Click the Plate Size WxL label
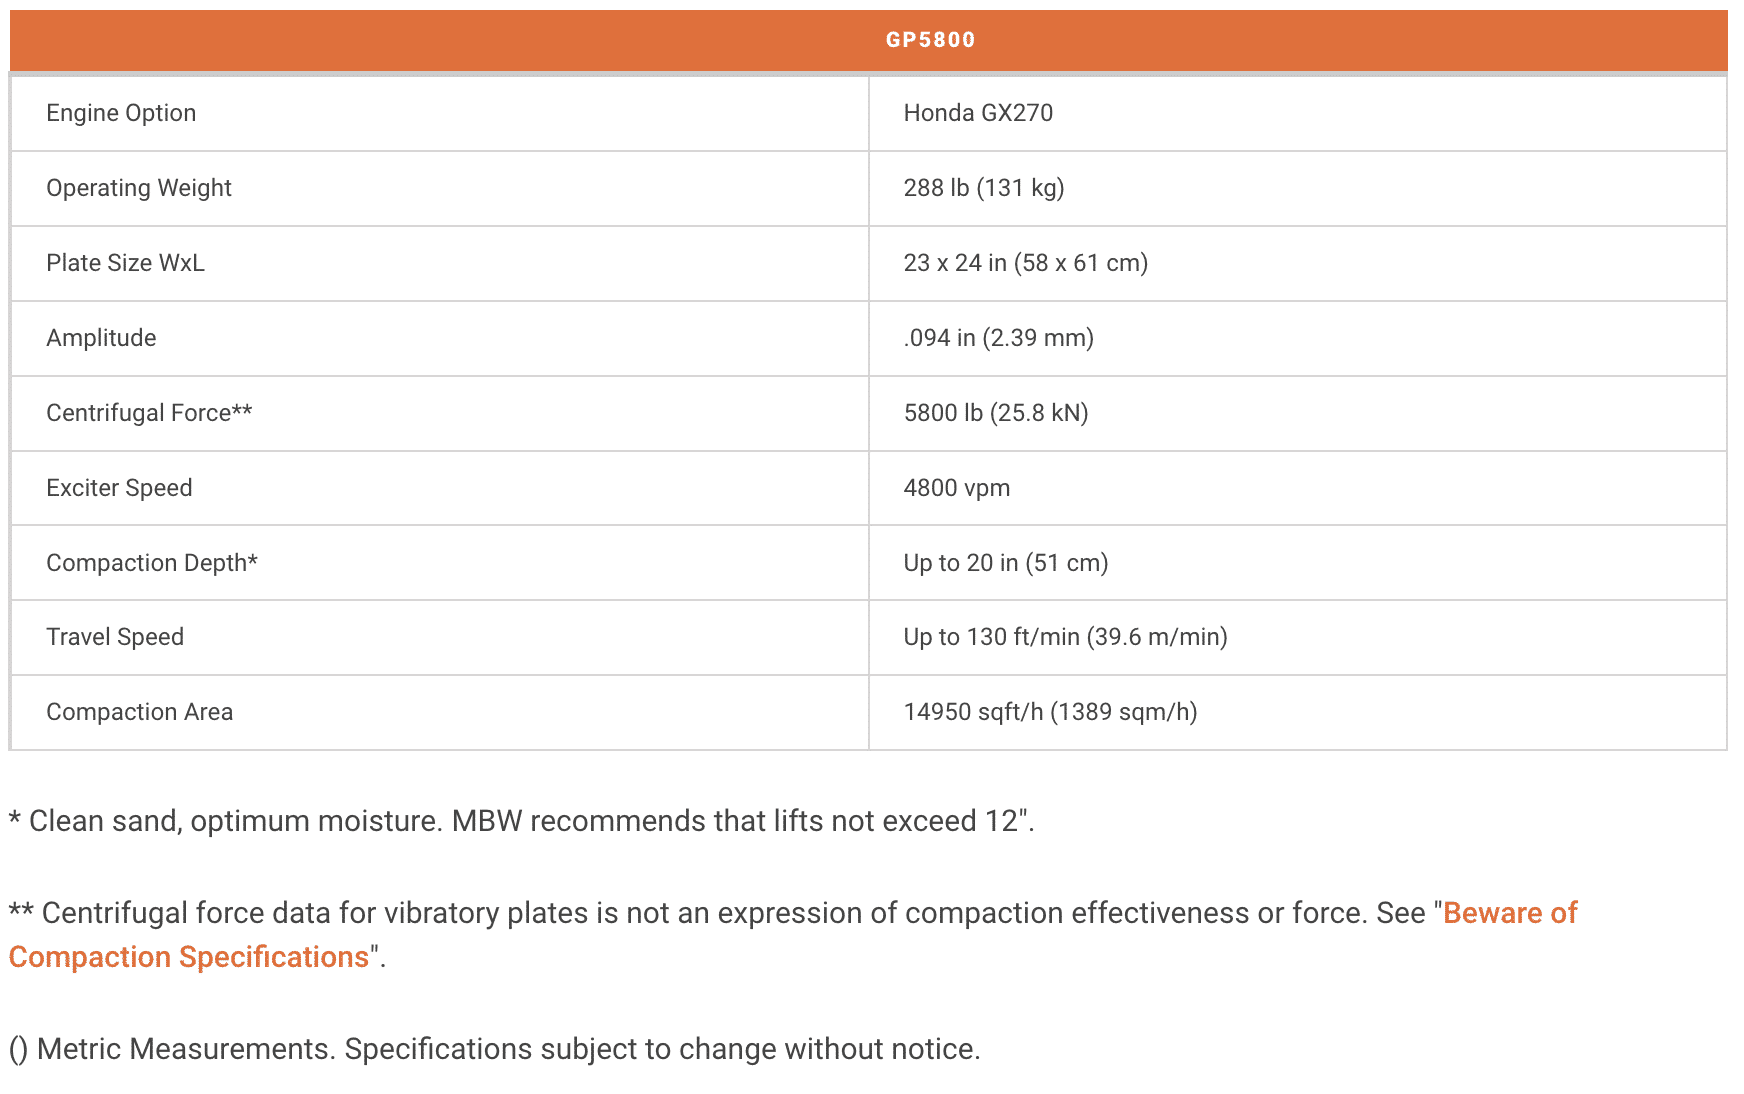 (x=125, y=263)
